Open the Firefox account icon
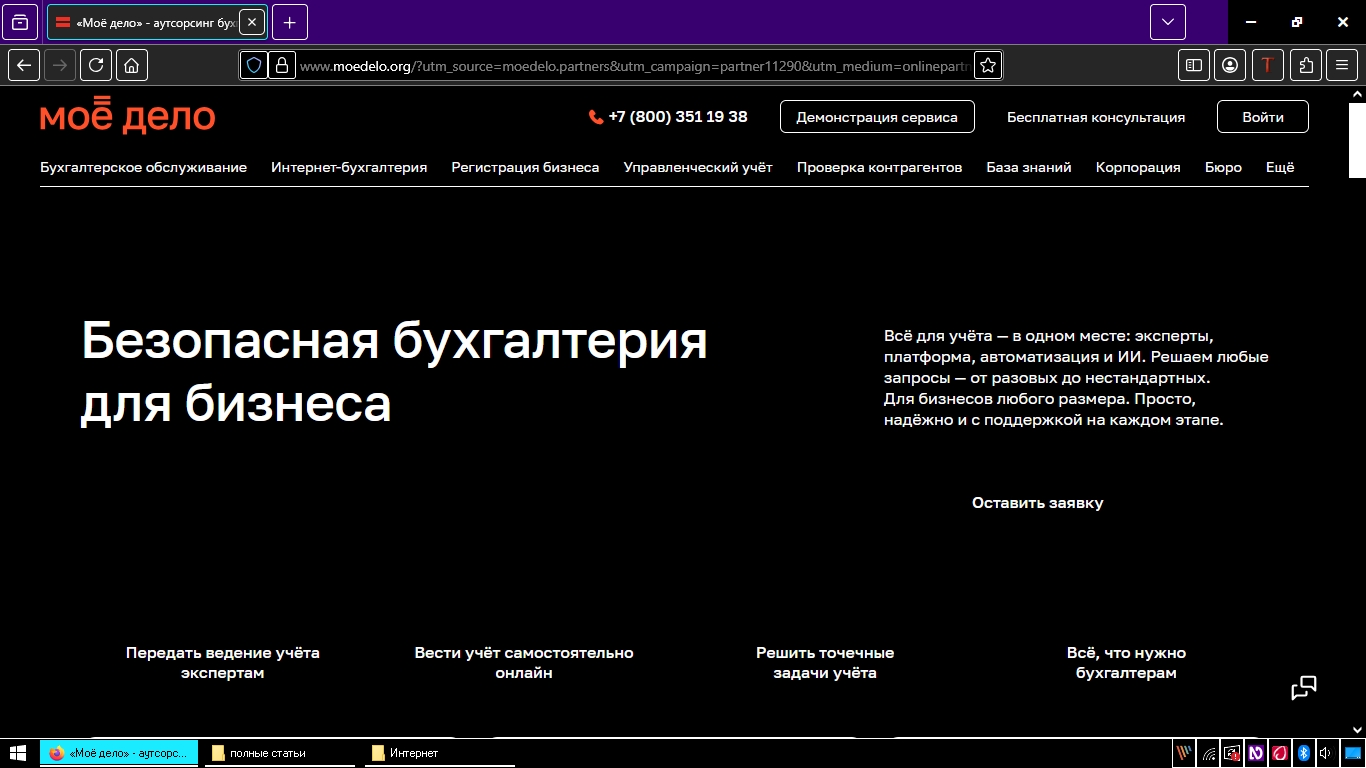Screen dimensions: 1366x768 point(1230,65)
